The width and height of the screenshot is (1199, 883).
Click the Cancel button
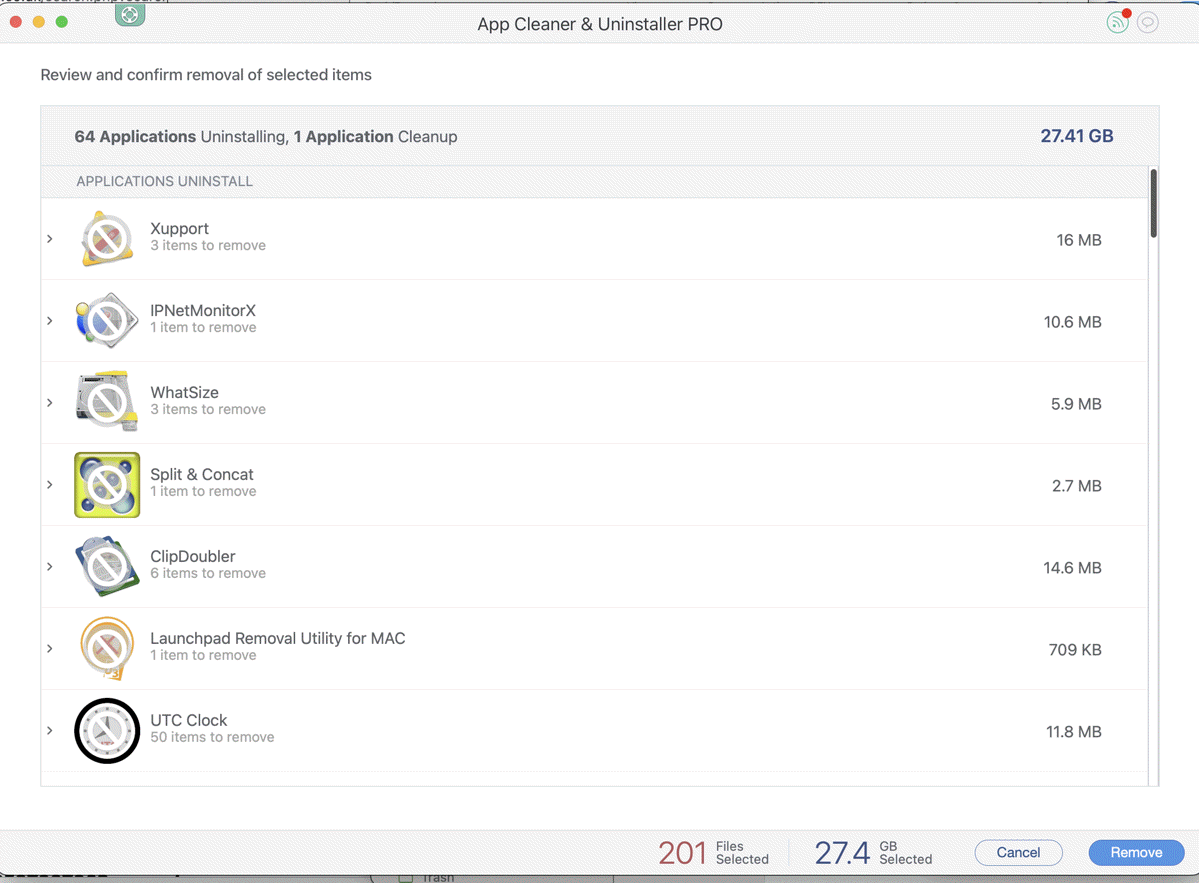click(1018, 852)
